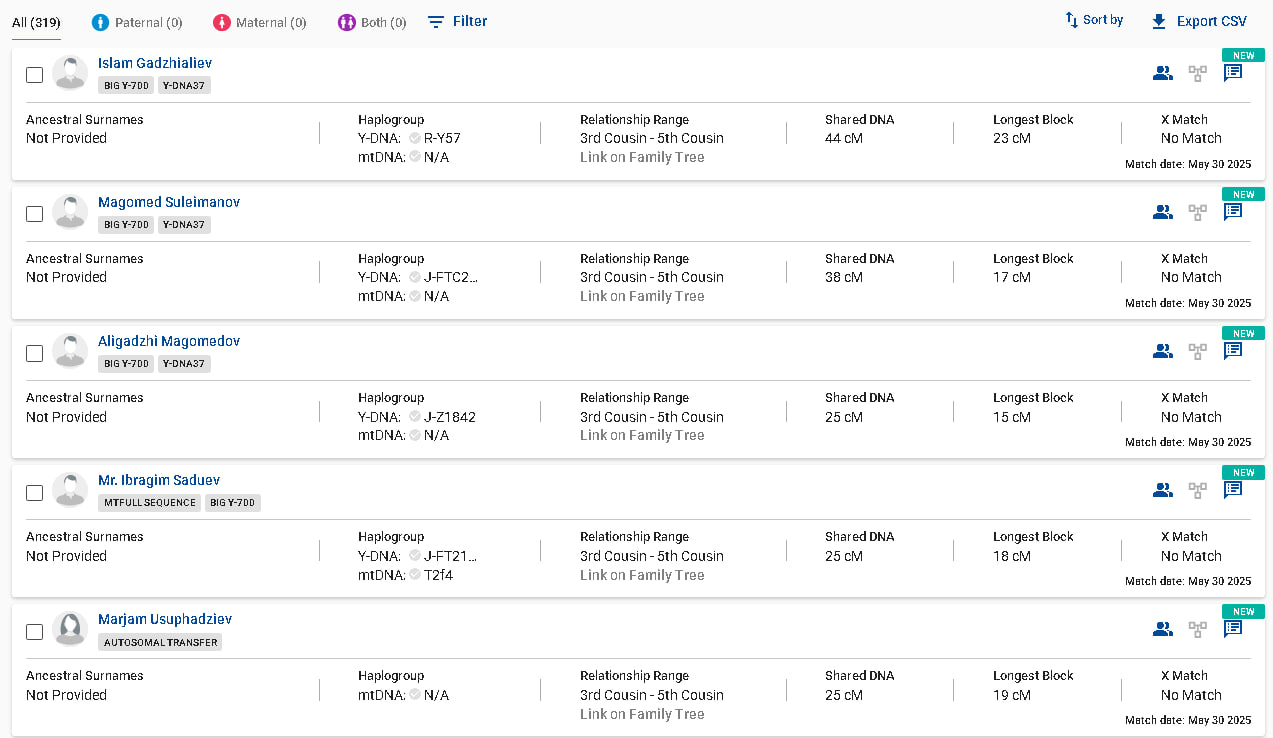Viewport: 1273px width, 738px height.
Task: Open In Common With for Marjam Usuphadziev
Action: [1162, 628]
